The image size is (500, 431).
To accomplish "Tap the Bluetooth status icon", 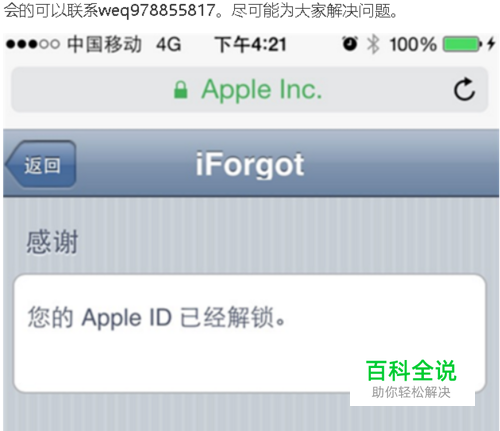I will tap(373, 44).
